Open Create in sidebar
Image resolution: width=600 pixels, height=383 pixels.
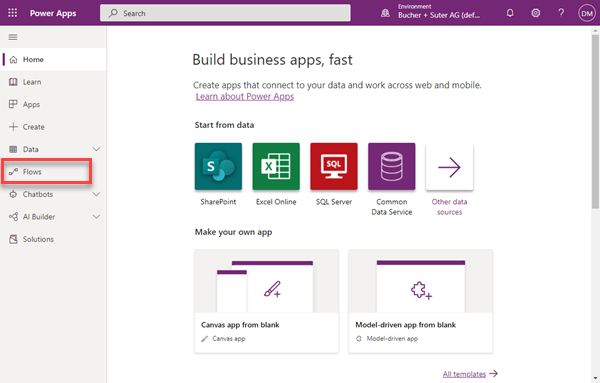tap(53, 127)
